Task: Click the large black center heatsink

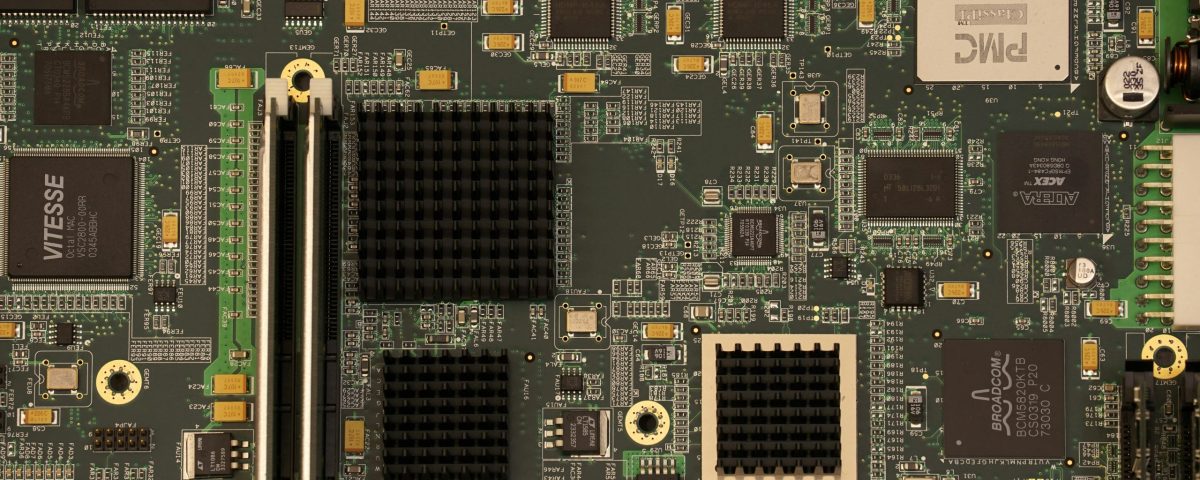Action: tap(456, 200)
